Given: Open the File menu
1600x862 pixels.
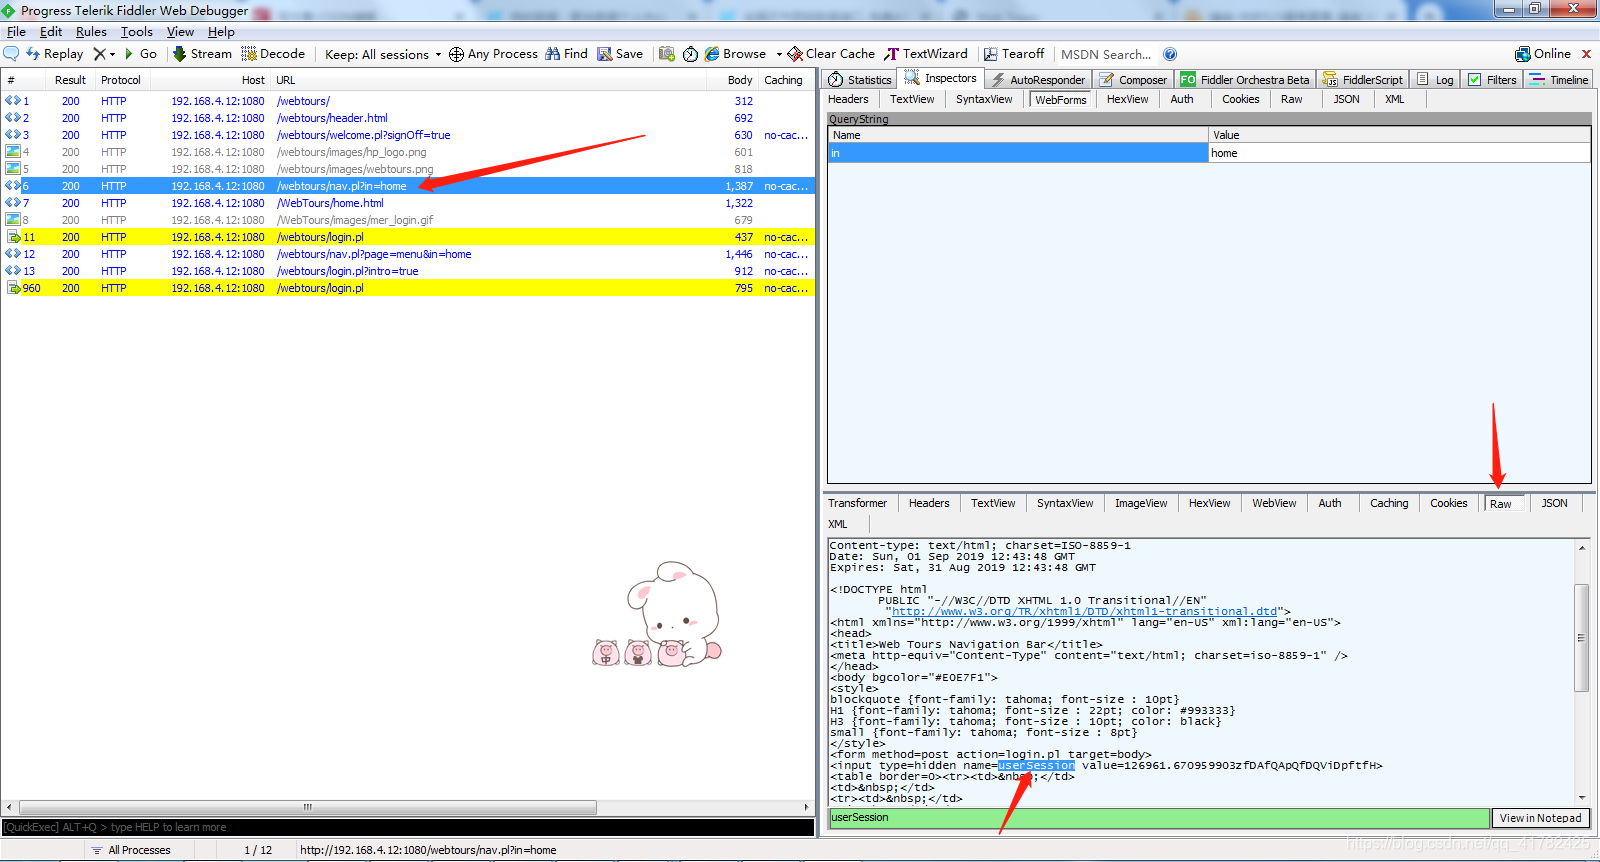Looking at the screenshot, I should coord(16,32).
